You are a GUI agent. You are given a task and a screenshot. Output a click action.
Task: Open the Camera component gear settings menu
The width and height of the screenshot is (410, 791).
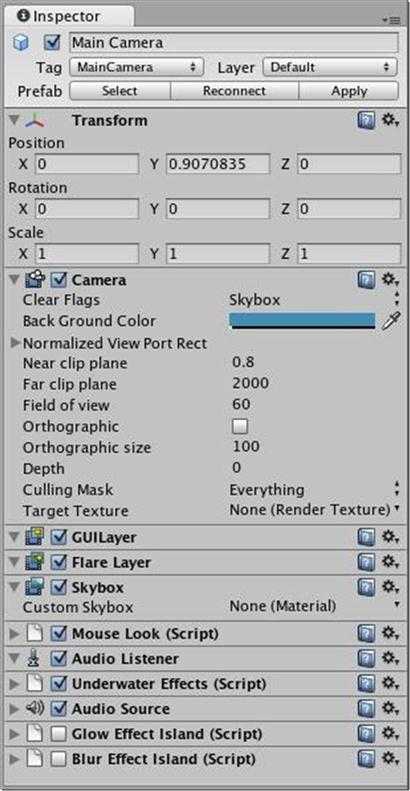coord(390,279)
